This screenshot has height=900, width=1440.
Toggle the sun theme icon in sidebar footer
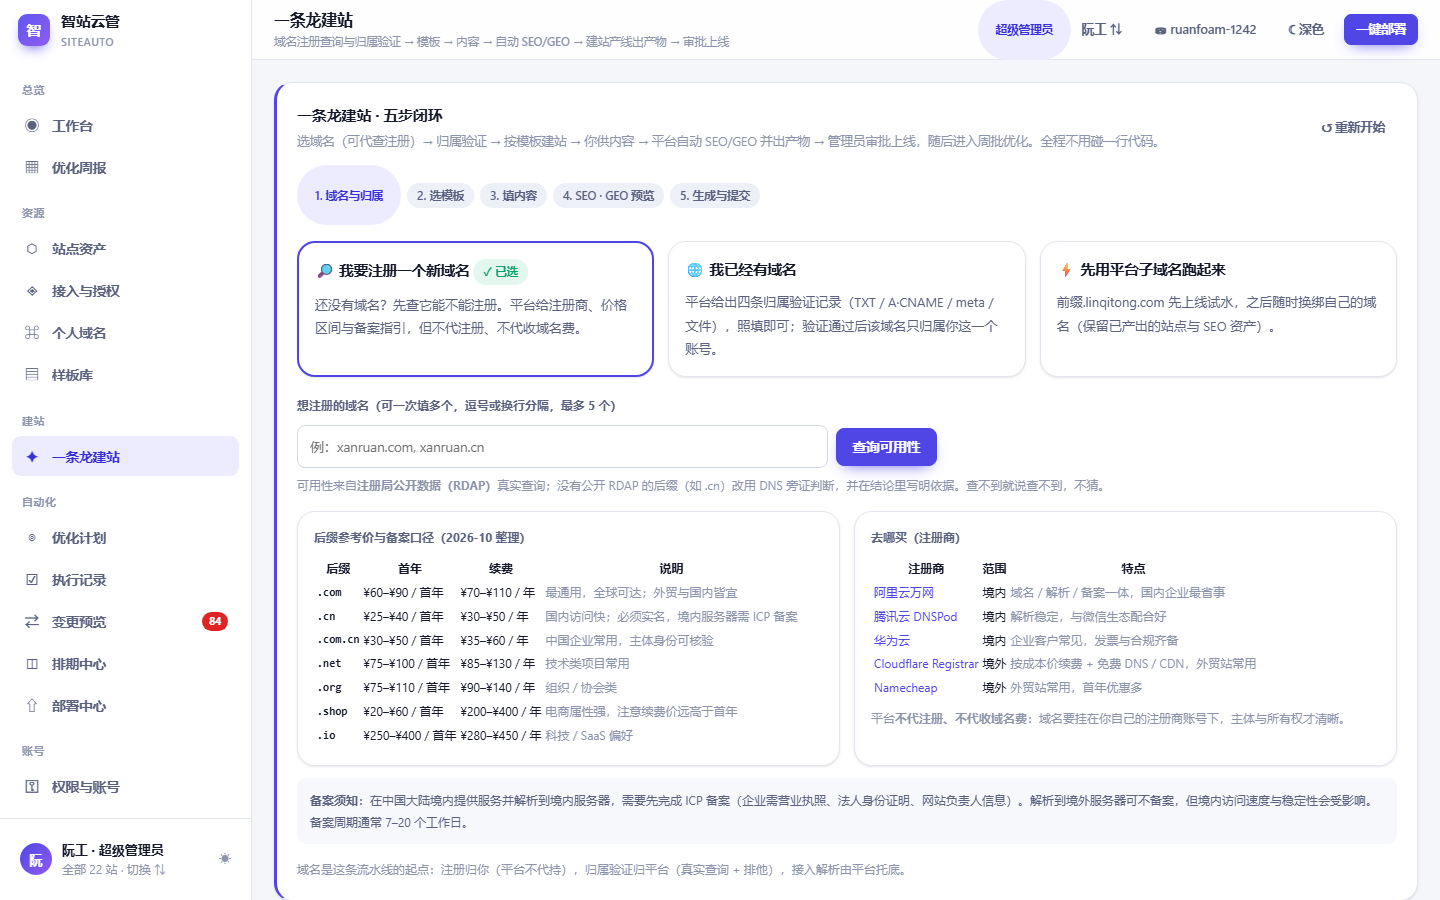pos(225,859)
